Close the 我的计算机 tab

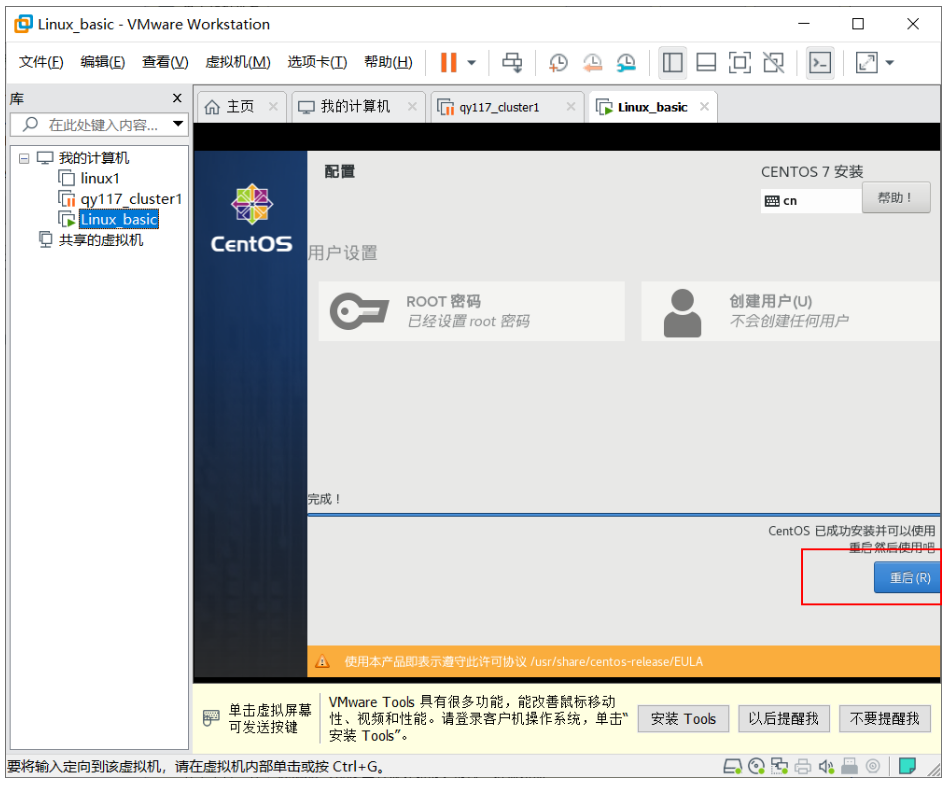point(412,107)
